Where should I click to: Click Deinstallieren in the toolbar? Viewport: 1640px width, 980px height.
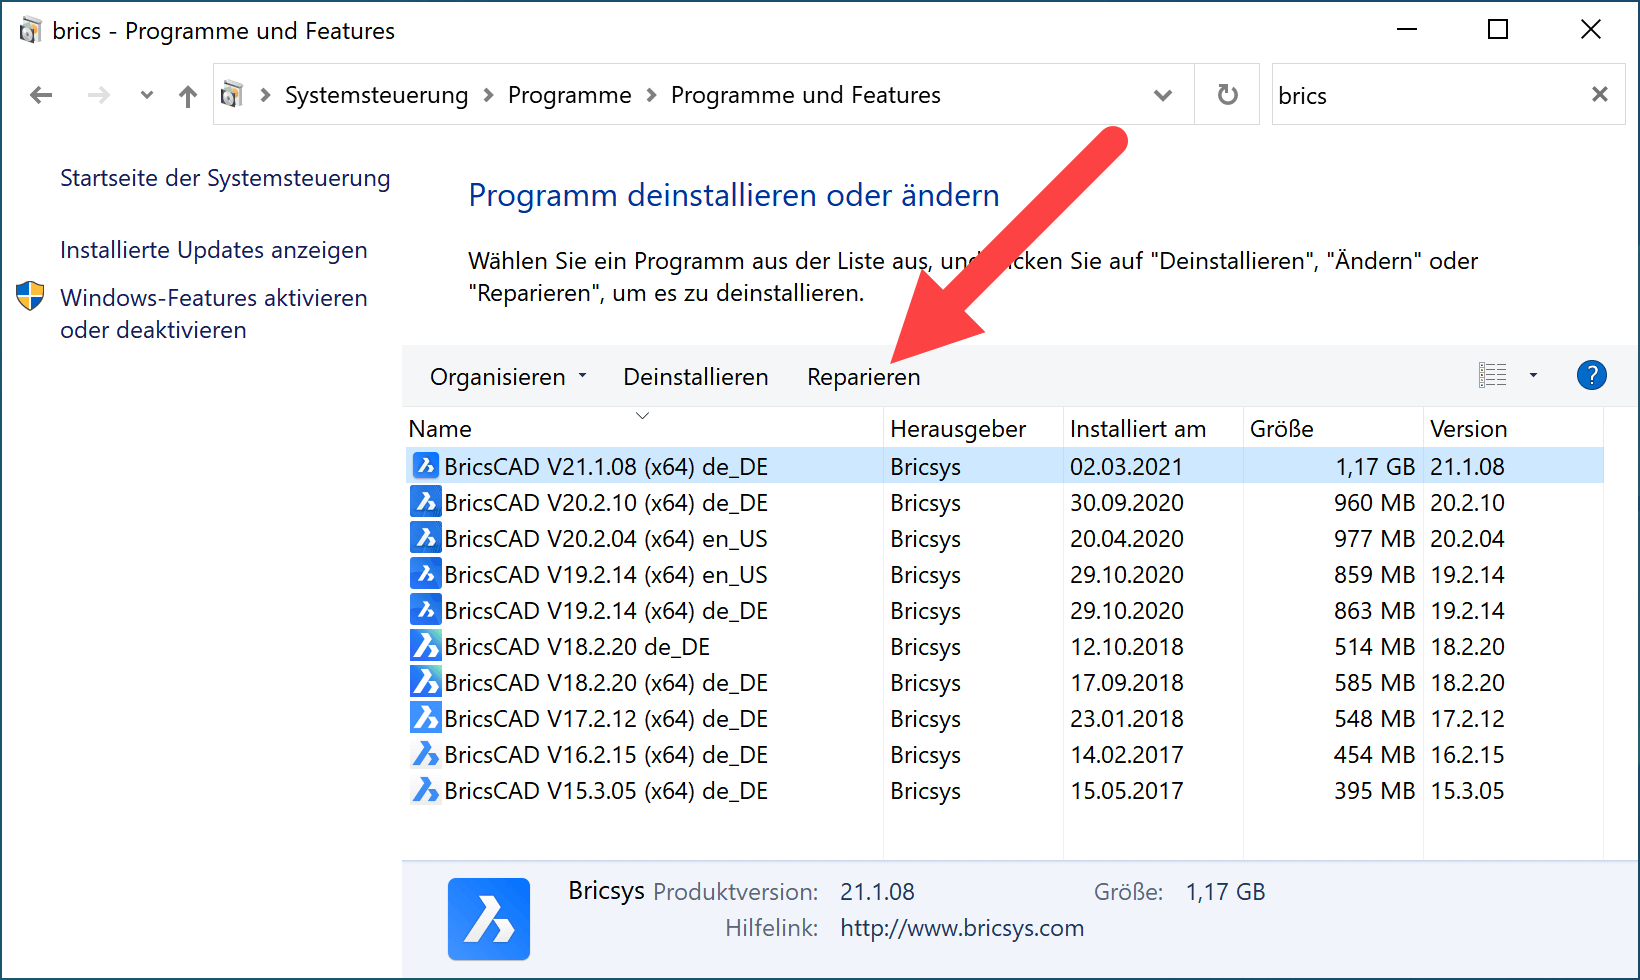click(x=695, y=377)
